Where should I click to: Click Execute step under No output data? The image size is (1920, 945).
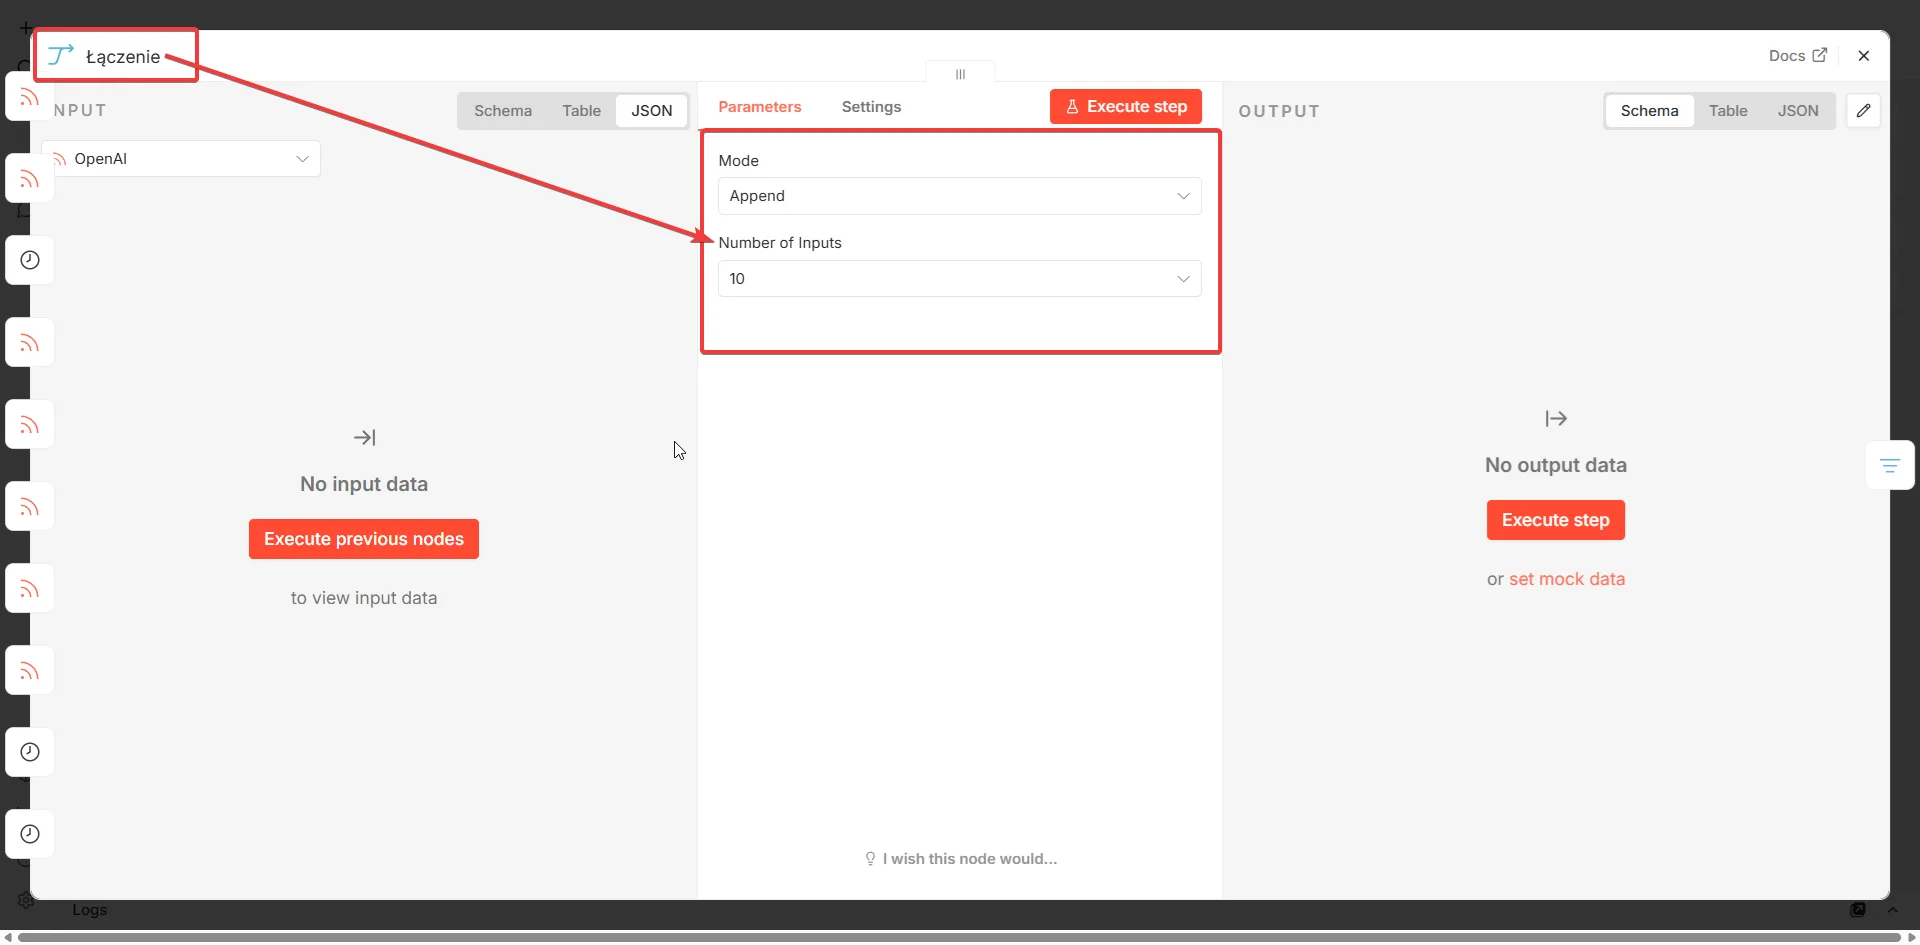[1556, 520]
